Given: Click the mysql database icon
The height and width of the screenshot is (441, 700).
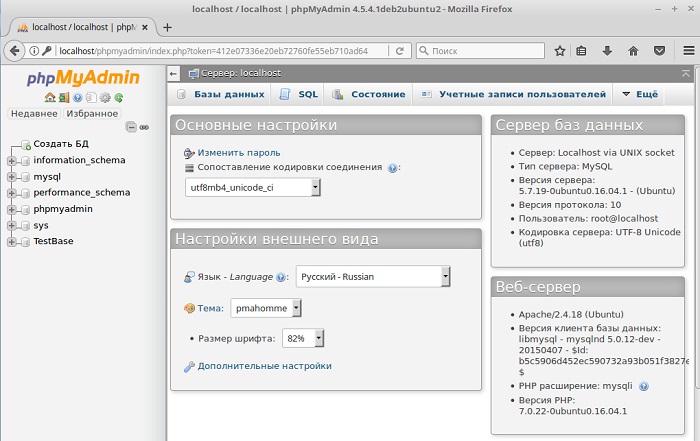Looking at the screenshot, I should [x=26, y=177].
